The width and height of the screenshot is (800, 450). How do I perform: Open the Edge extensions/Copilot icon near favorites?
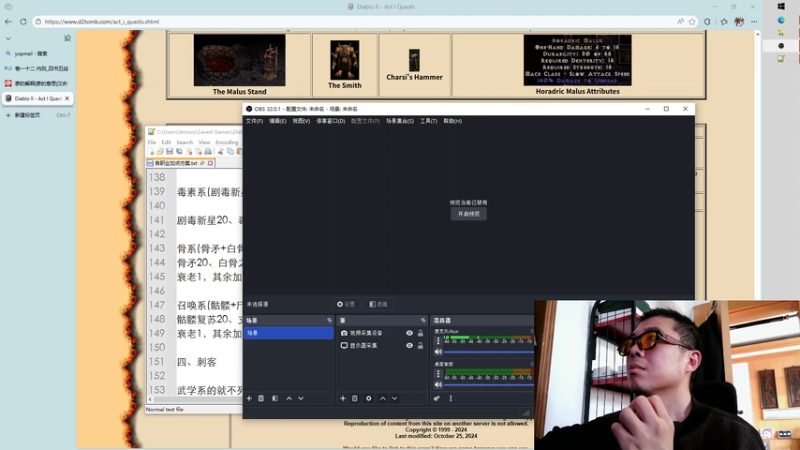[707, 21]
